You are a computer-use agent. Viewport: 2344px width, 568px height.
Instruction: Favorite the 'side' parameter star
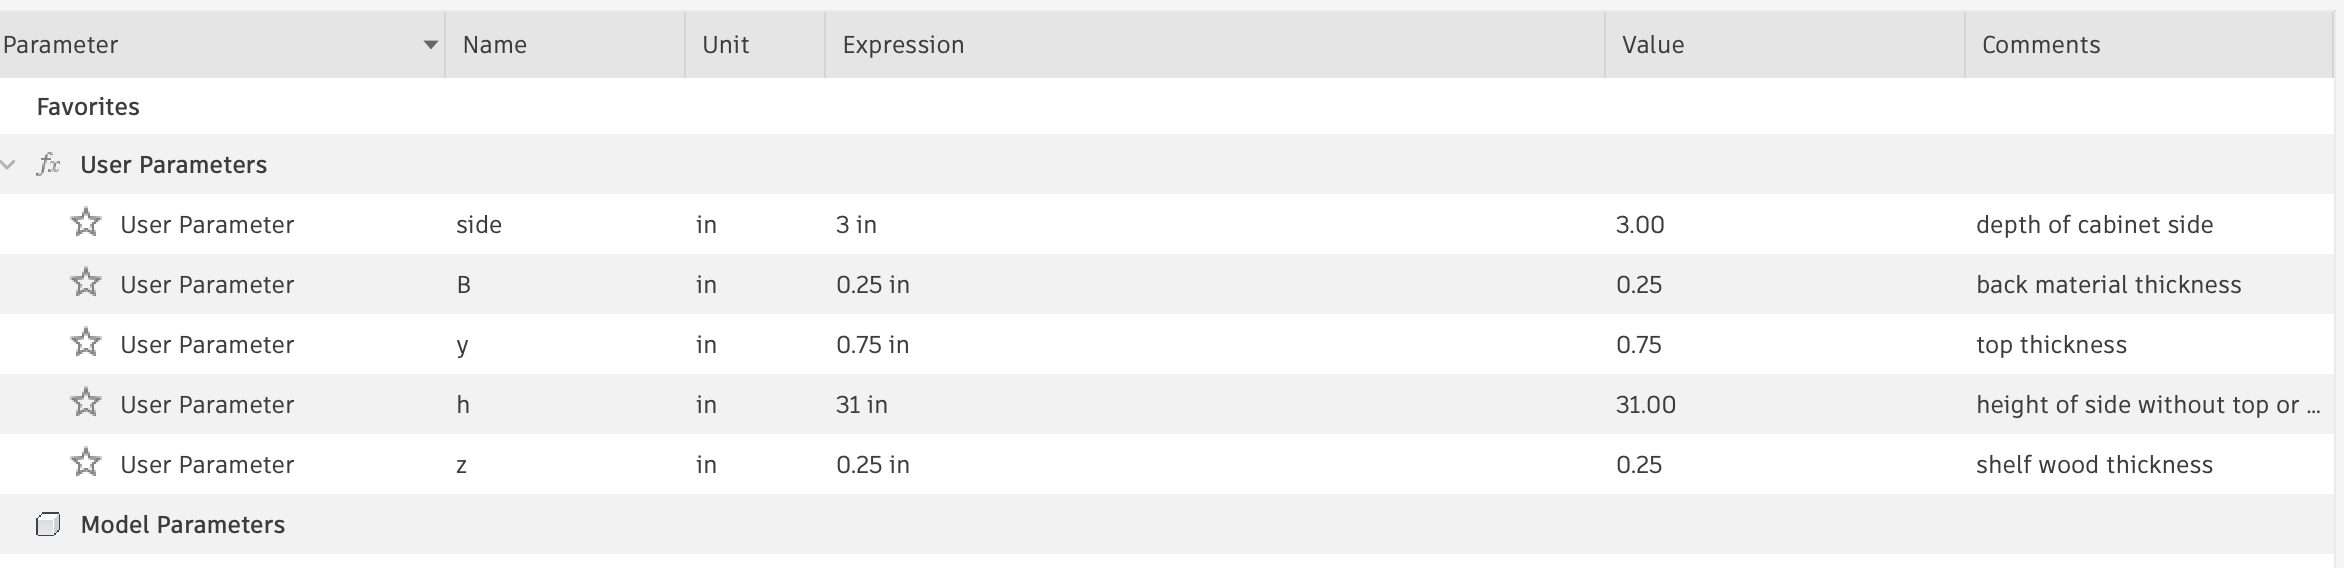[86, 223]
